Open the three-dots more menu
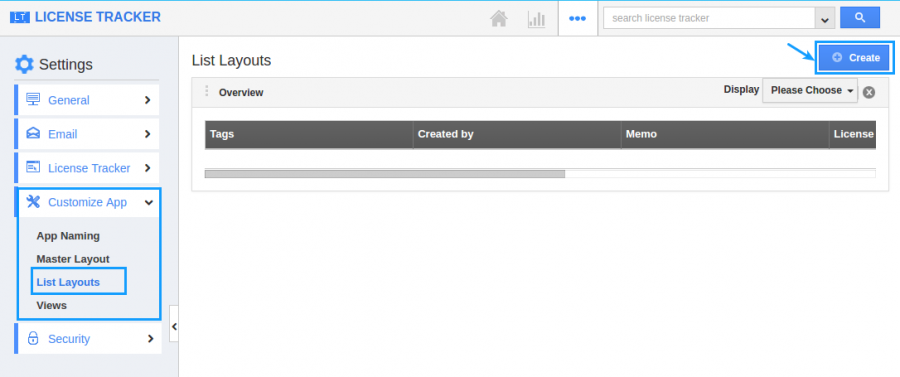 point(577,18)
